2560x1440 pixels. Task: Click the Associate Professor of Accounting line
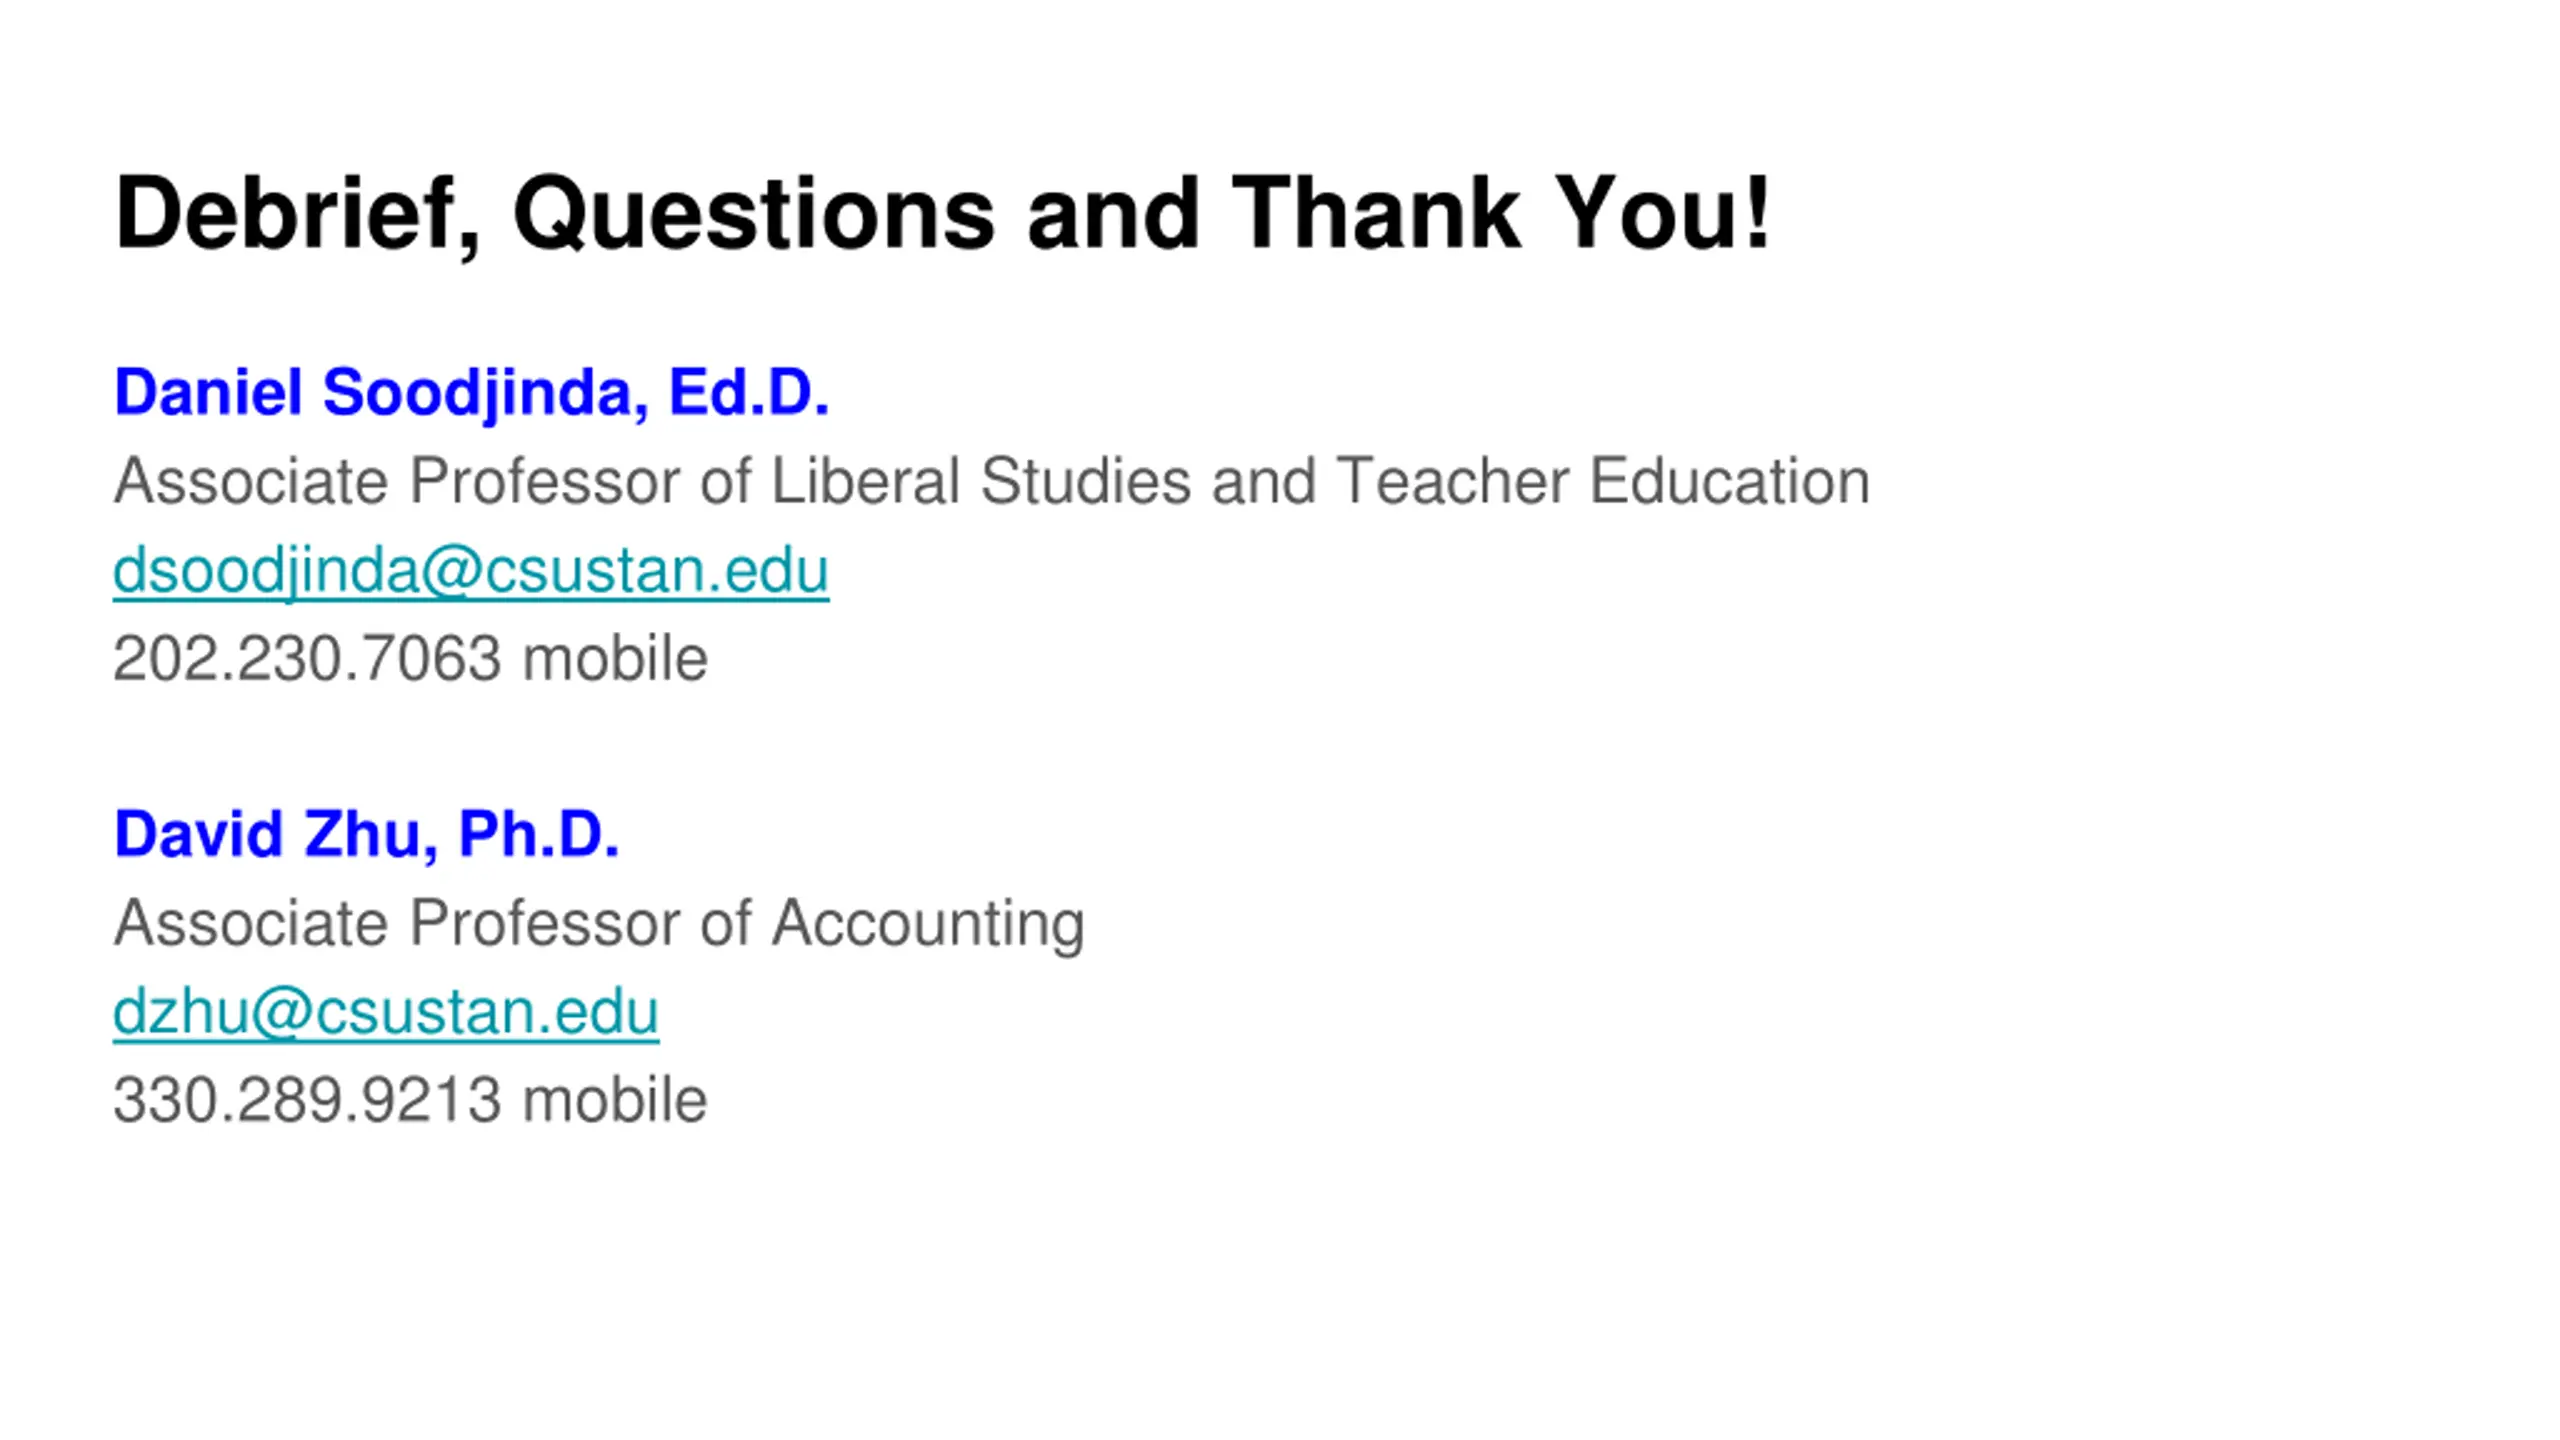599,923
